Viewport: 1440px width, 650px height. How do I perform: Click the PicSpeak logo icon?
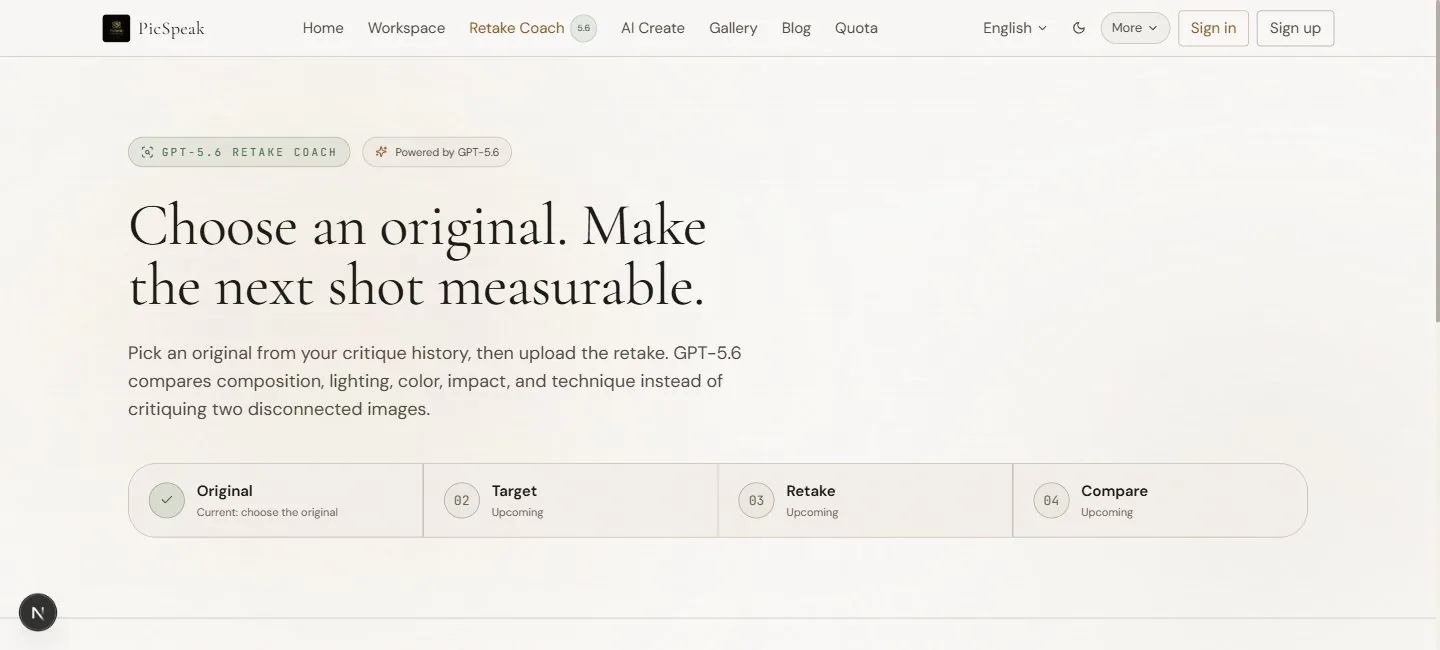(x=116, y=28)
